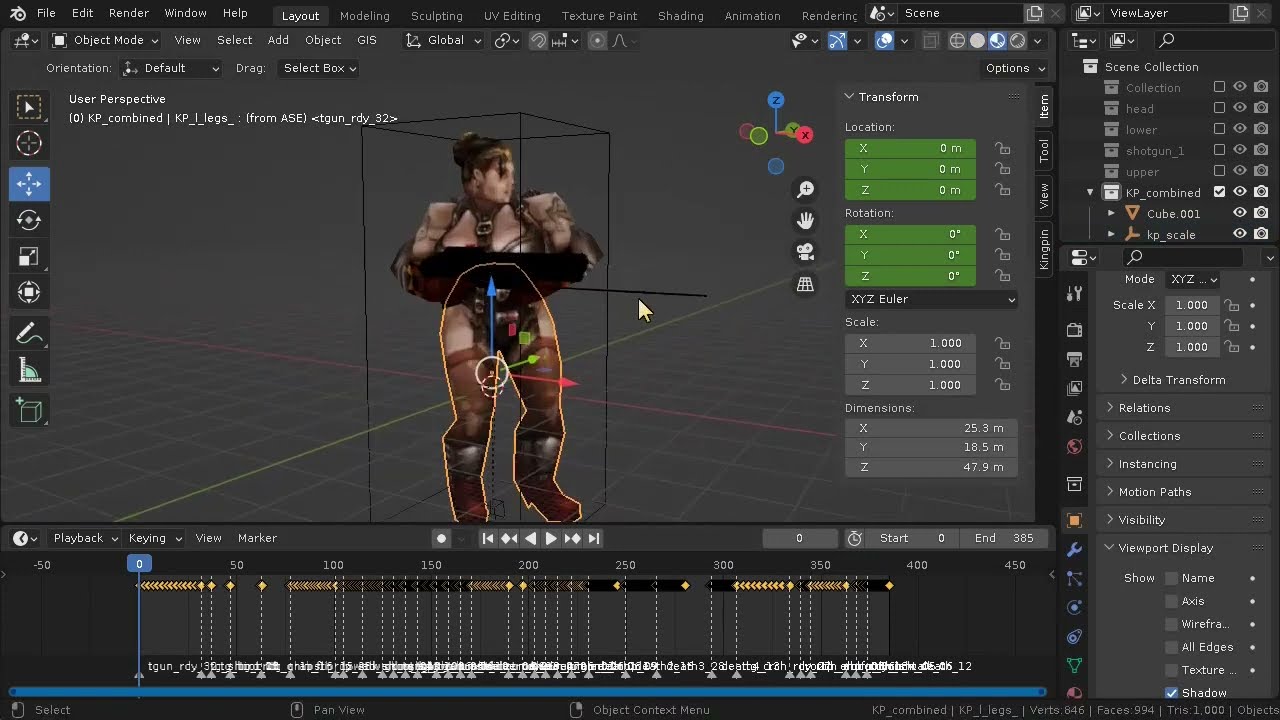Open the File menu
Image resolution: width=1280 pixels, height=720 pixels.
(46, 14)
